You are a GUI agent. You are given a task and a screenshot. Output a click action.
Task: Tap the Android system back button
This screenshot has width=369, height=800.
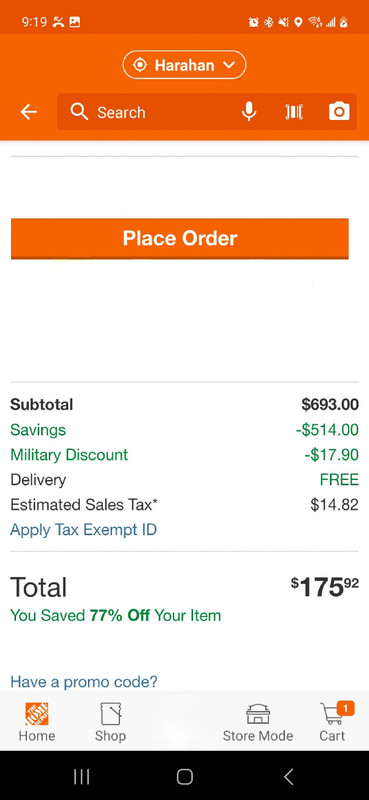click(x=288, y=777)
